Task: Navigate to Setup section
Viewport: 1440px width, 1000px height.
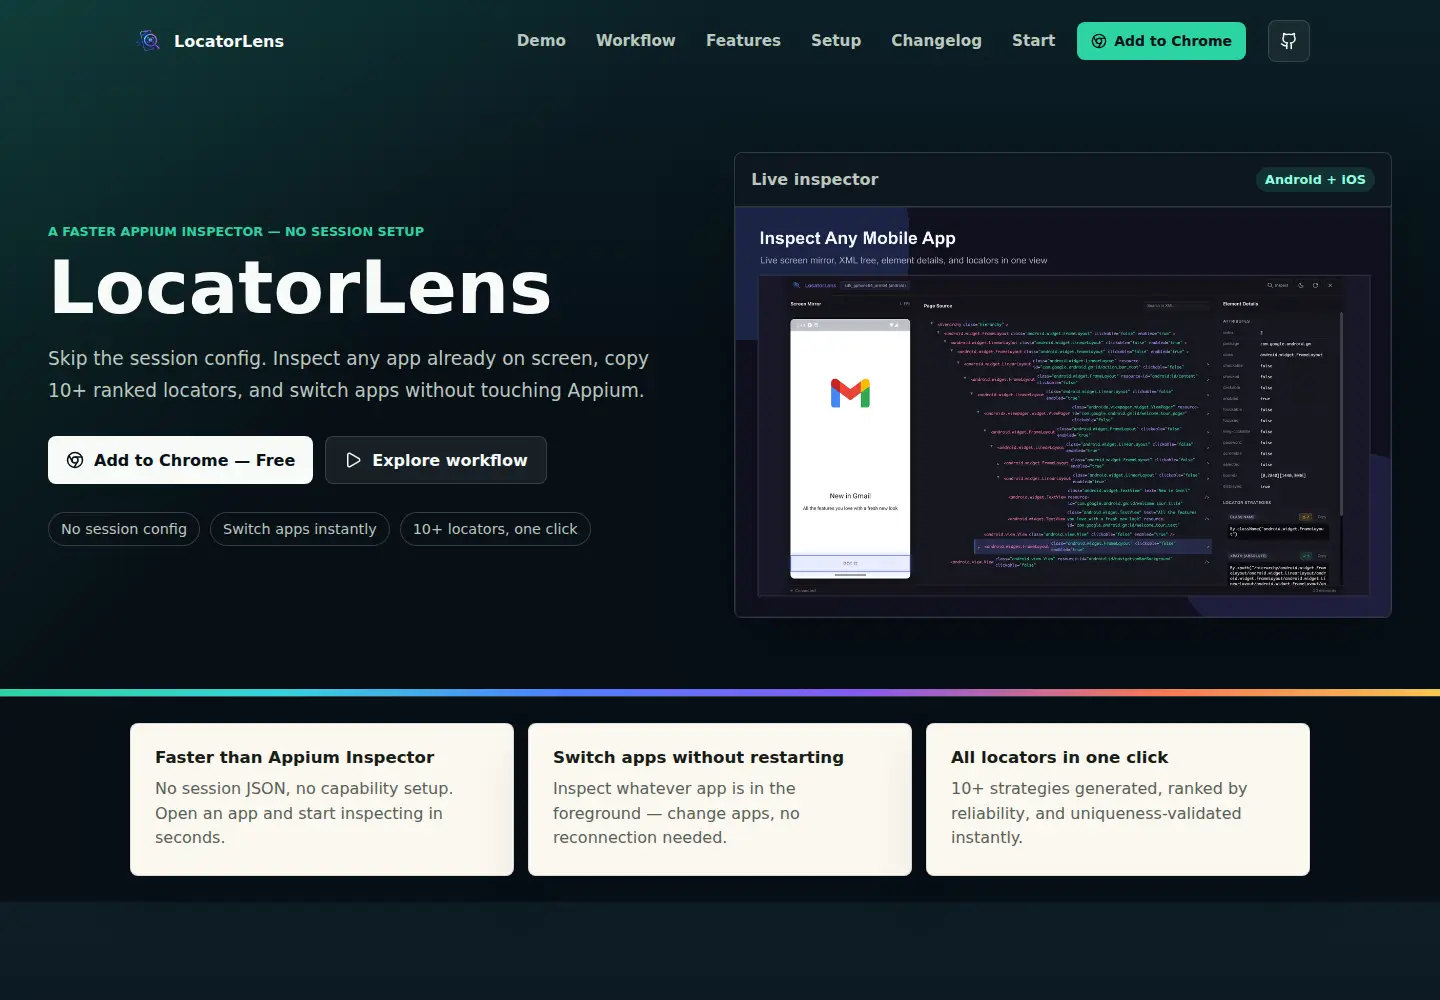Action: 836,41
